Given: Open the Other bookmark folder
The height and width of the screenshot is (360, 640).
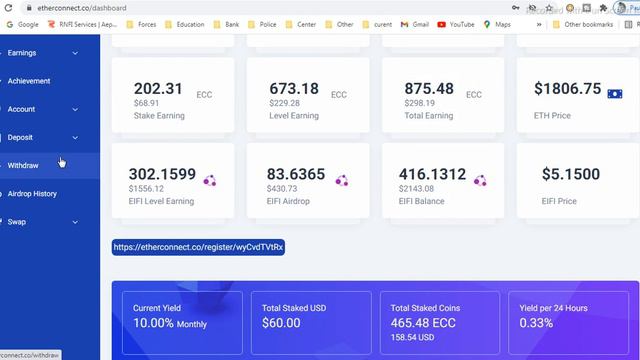Looking at the screenshot, I should pos(339,24).
